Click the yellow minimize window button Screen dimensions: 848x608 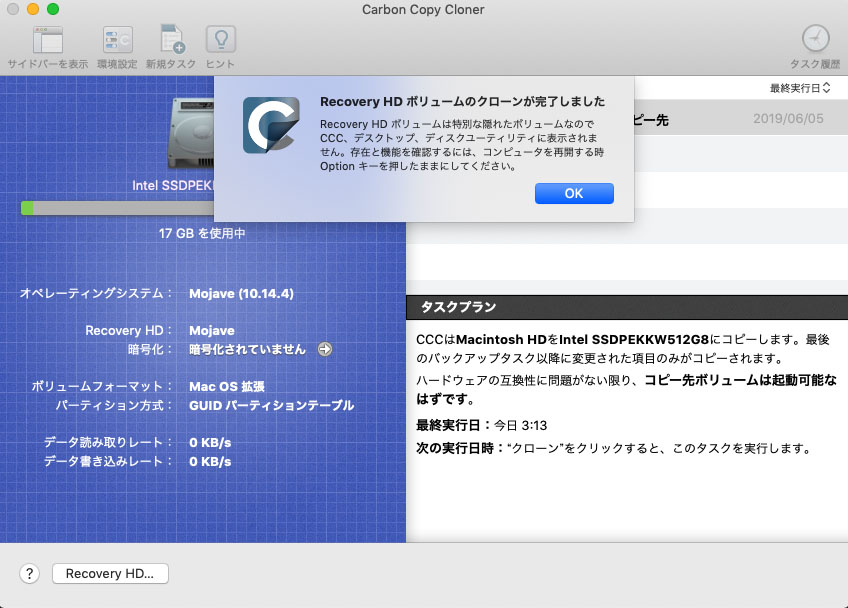[x=33, y=9]
